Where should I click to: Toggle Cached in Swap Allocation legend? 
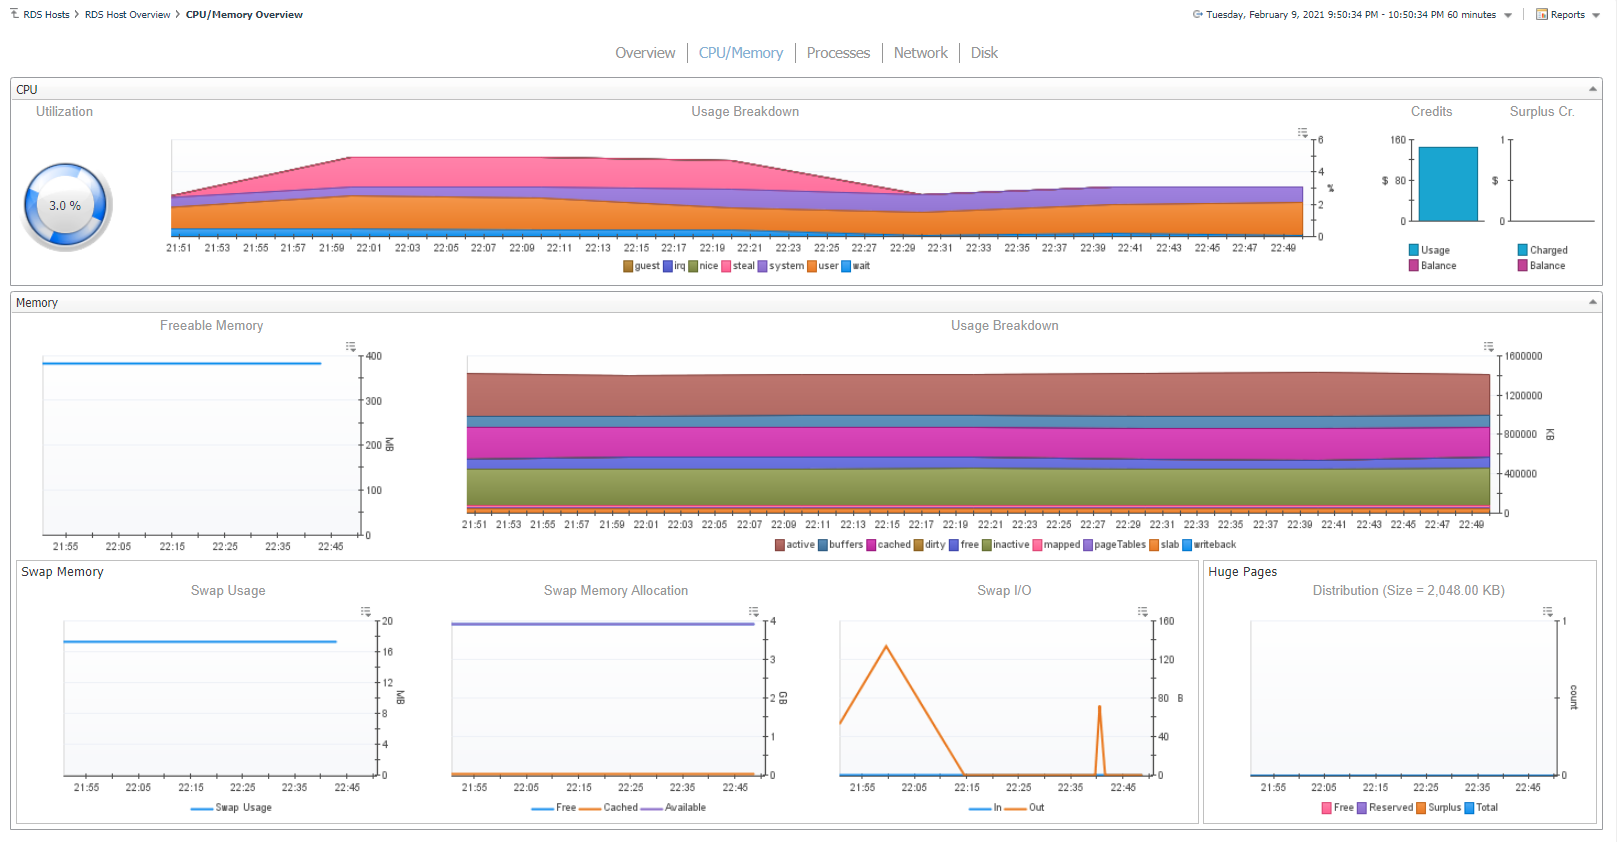click(x=608, y=808)
